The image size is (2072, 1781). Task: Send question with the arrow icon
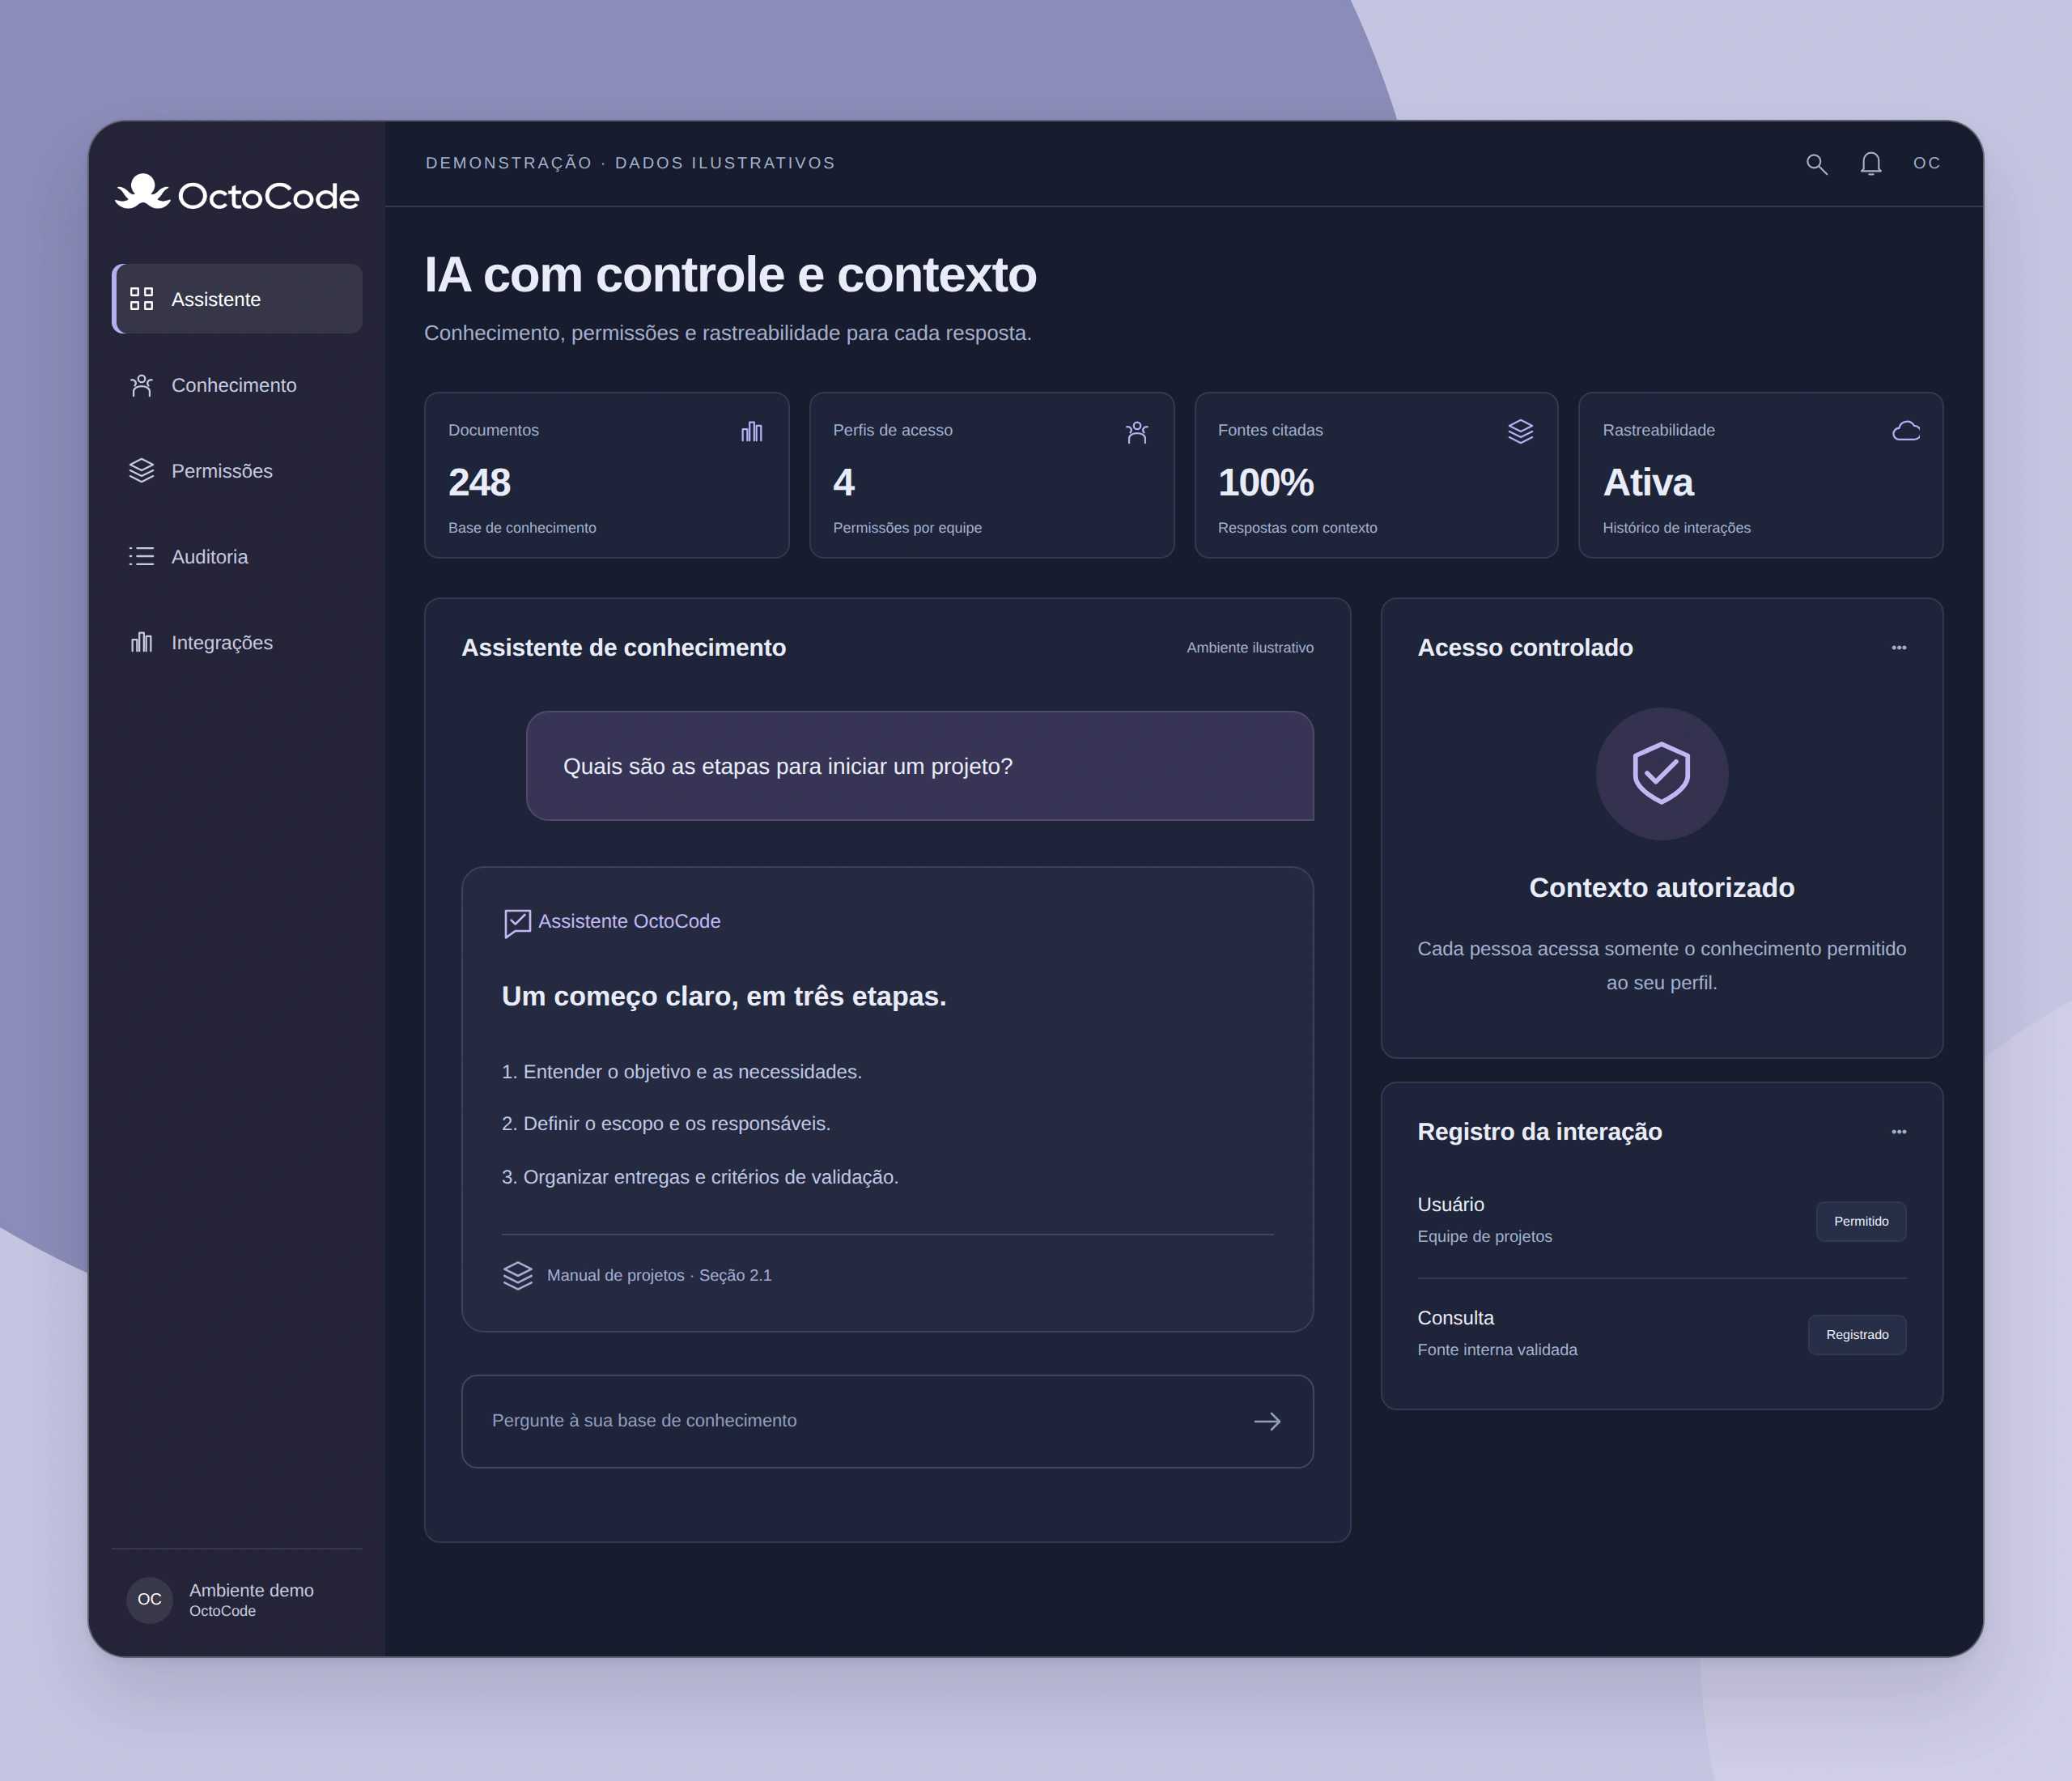click(1267, 1422)
